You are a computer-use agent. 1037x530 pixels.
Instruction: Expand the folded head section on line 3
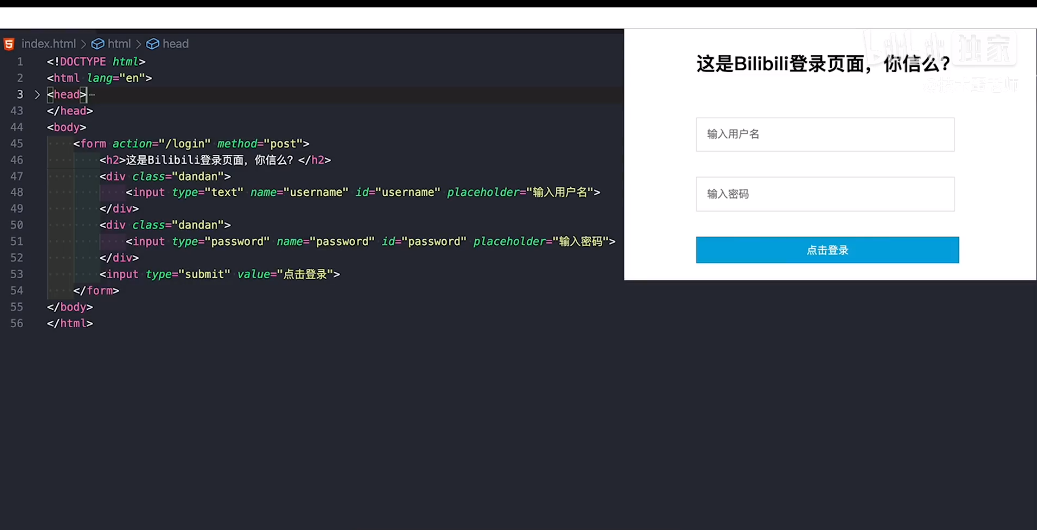pyautogui.click(x=37, y=95)
